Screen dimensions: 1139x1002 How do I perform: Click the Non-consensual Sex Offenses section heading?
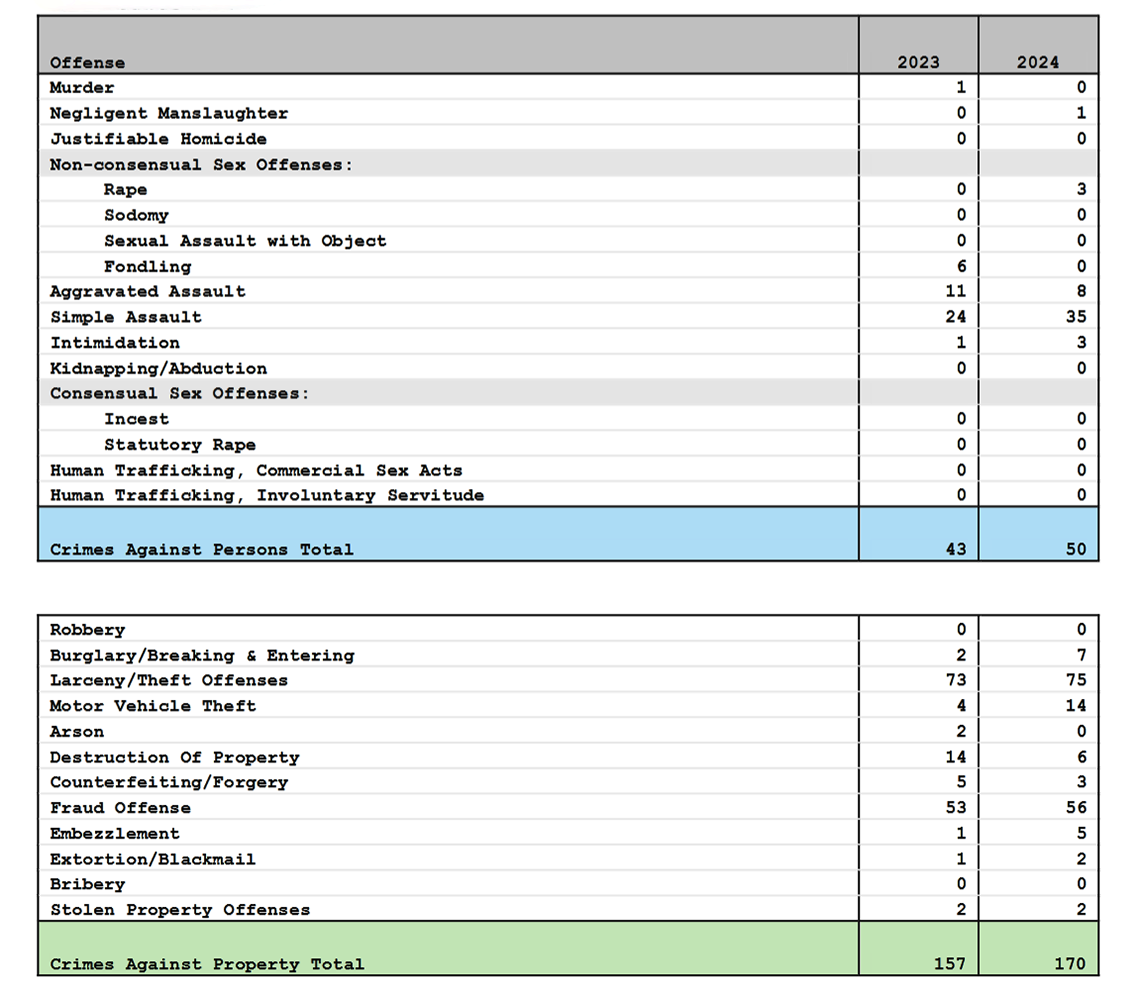[201, 165]
